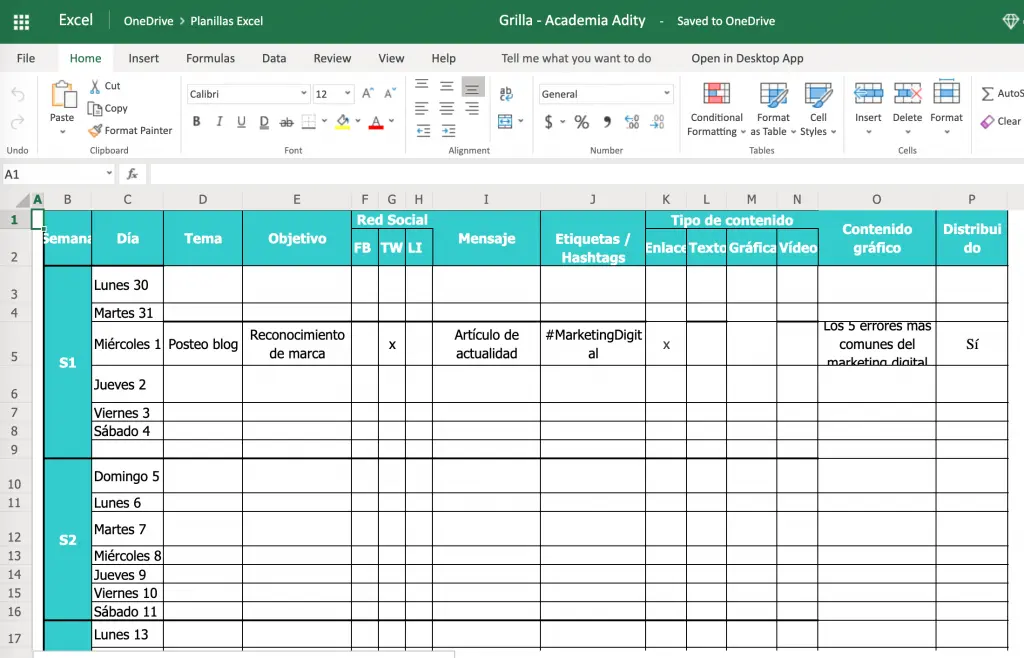The height and width of the screenshot is (658, 1024).
Task: Click the Delete cells button
Action: click(908, 108)
